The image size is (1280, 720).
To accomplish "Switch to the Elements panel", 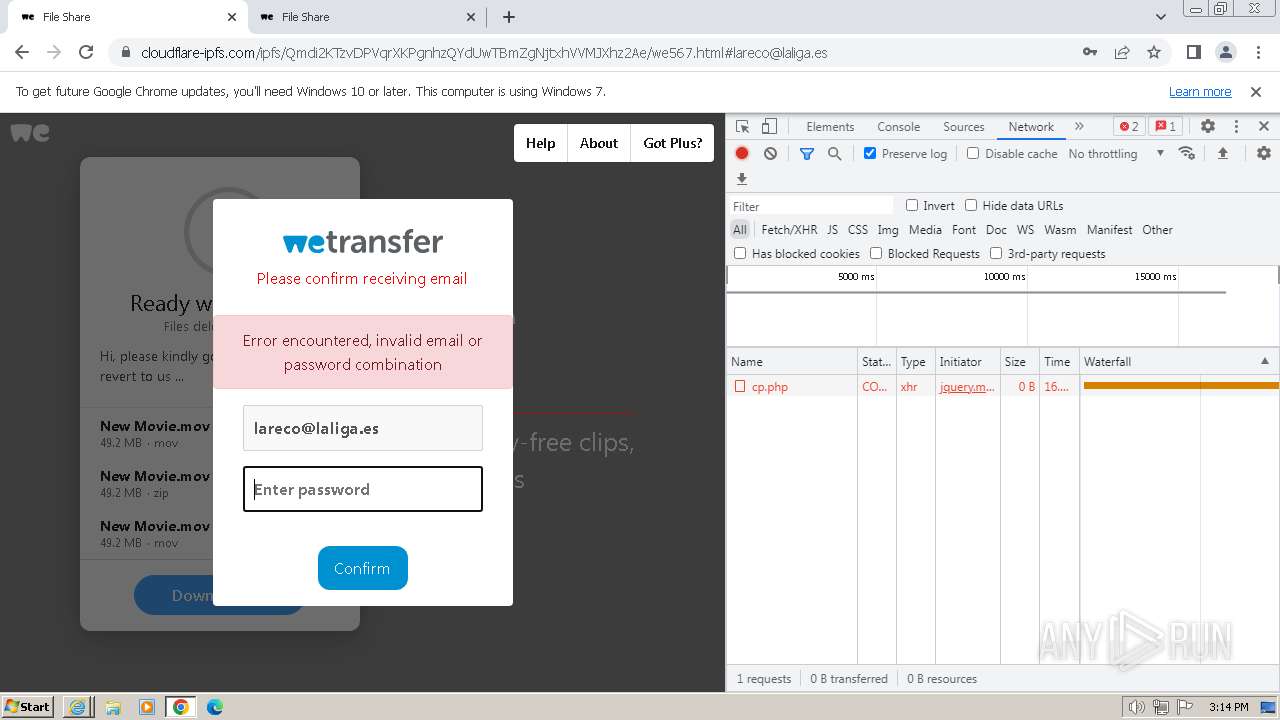I will coord(830,127).
